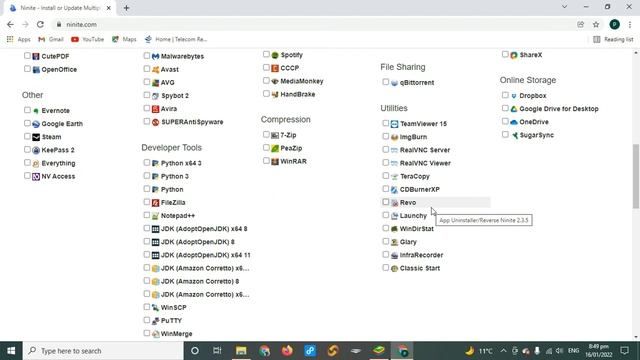Select the WinSCP checkbox
640x360 pixels.
click(147, 307)
